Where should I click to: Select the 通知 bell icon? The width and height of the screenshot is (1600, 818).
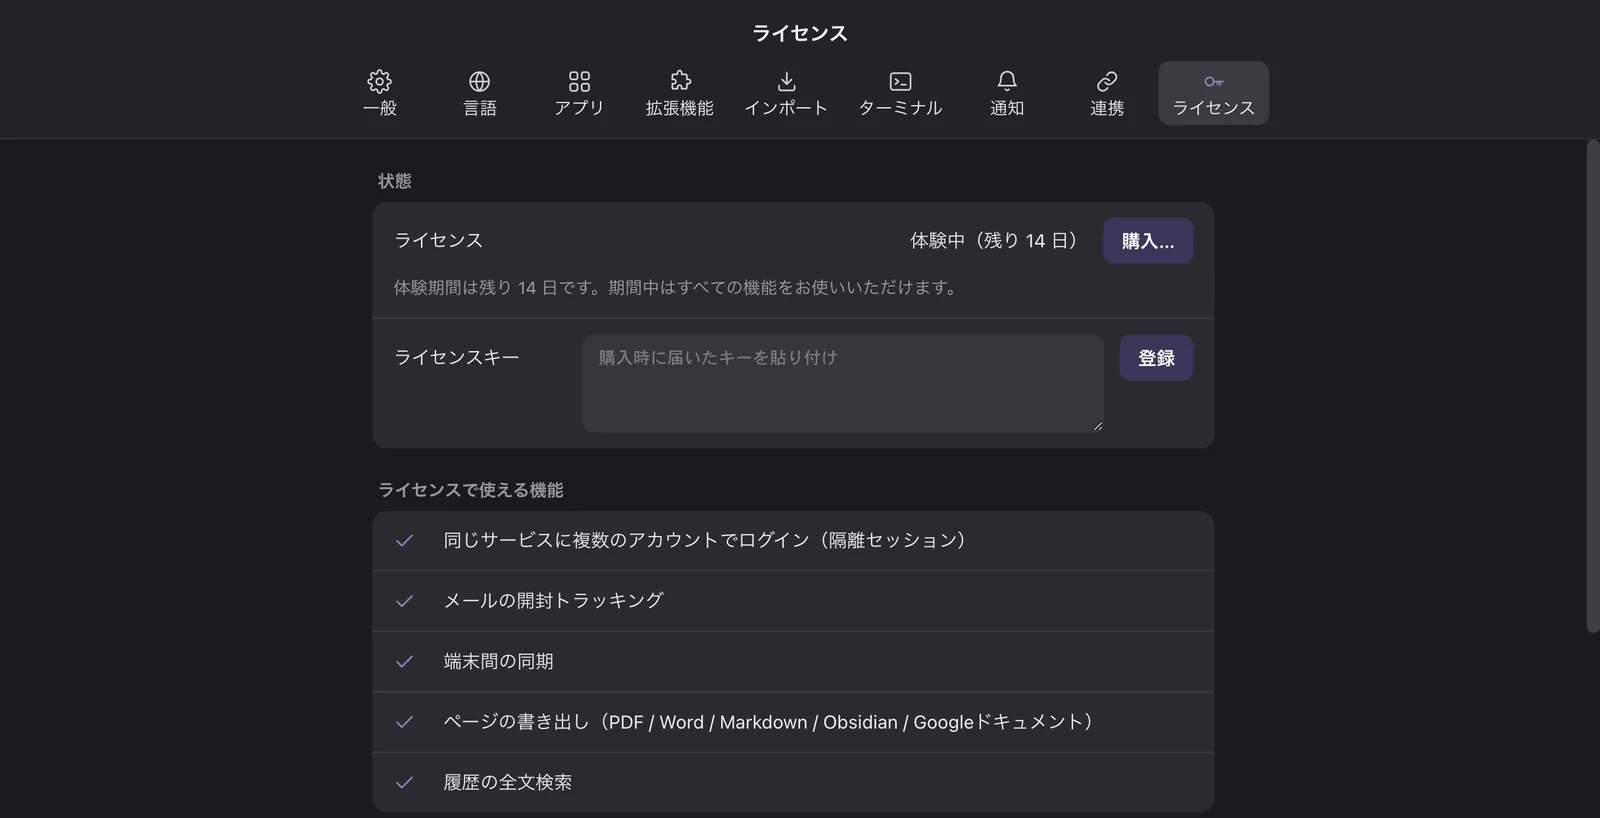tap(1007, 81)
